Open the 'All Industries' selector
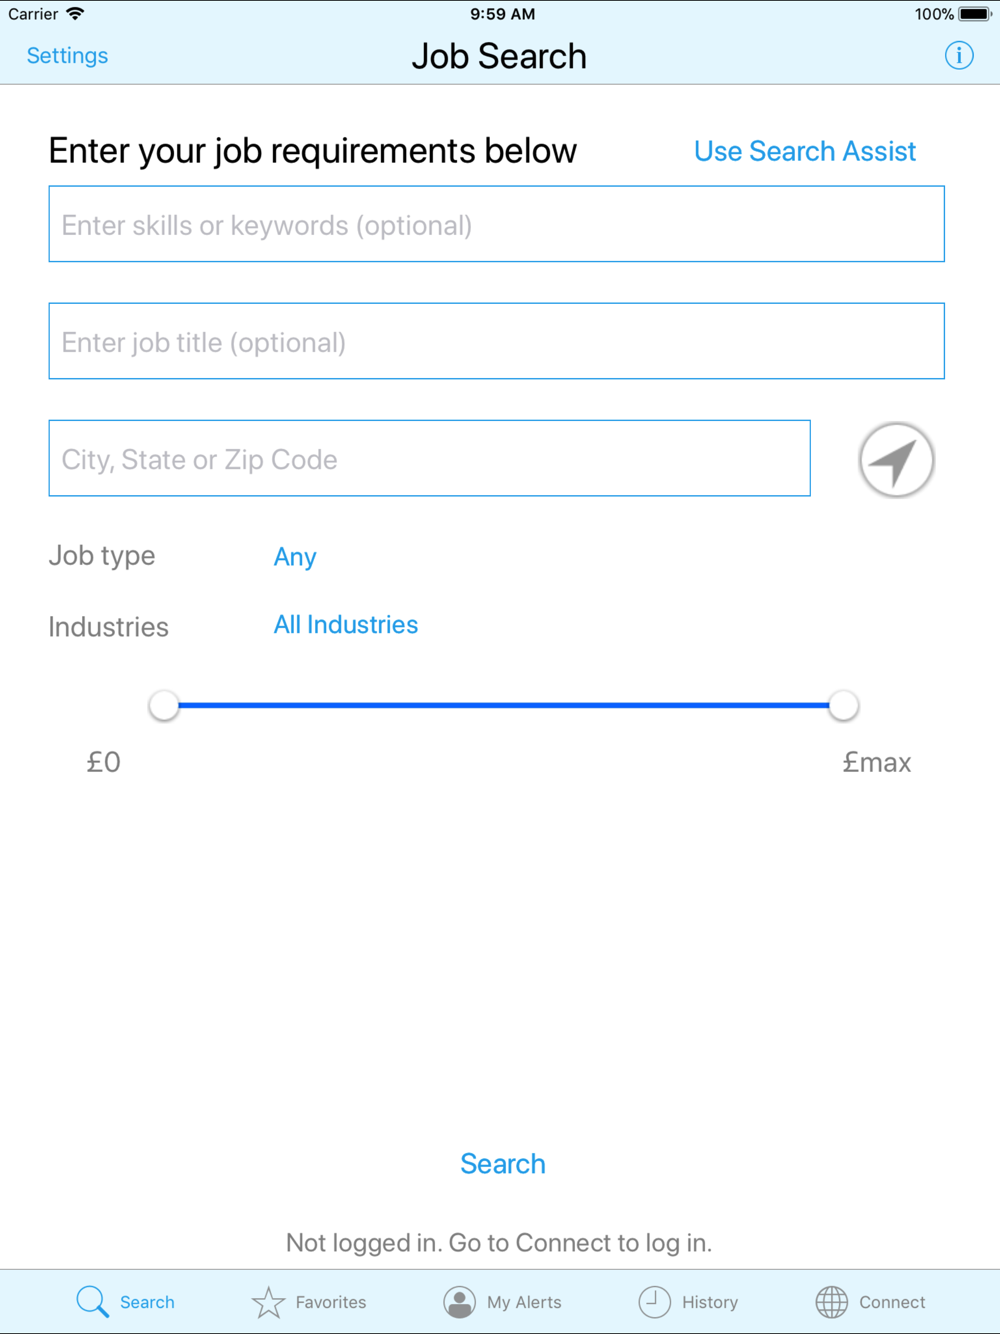The image size is (1000, 1334). (346, 625)
